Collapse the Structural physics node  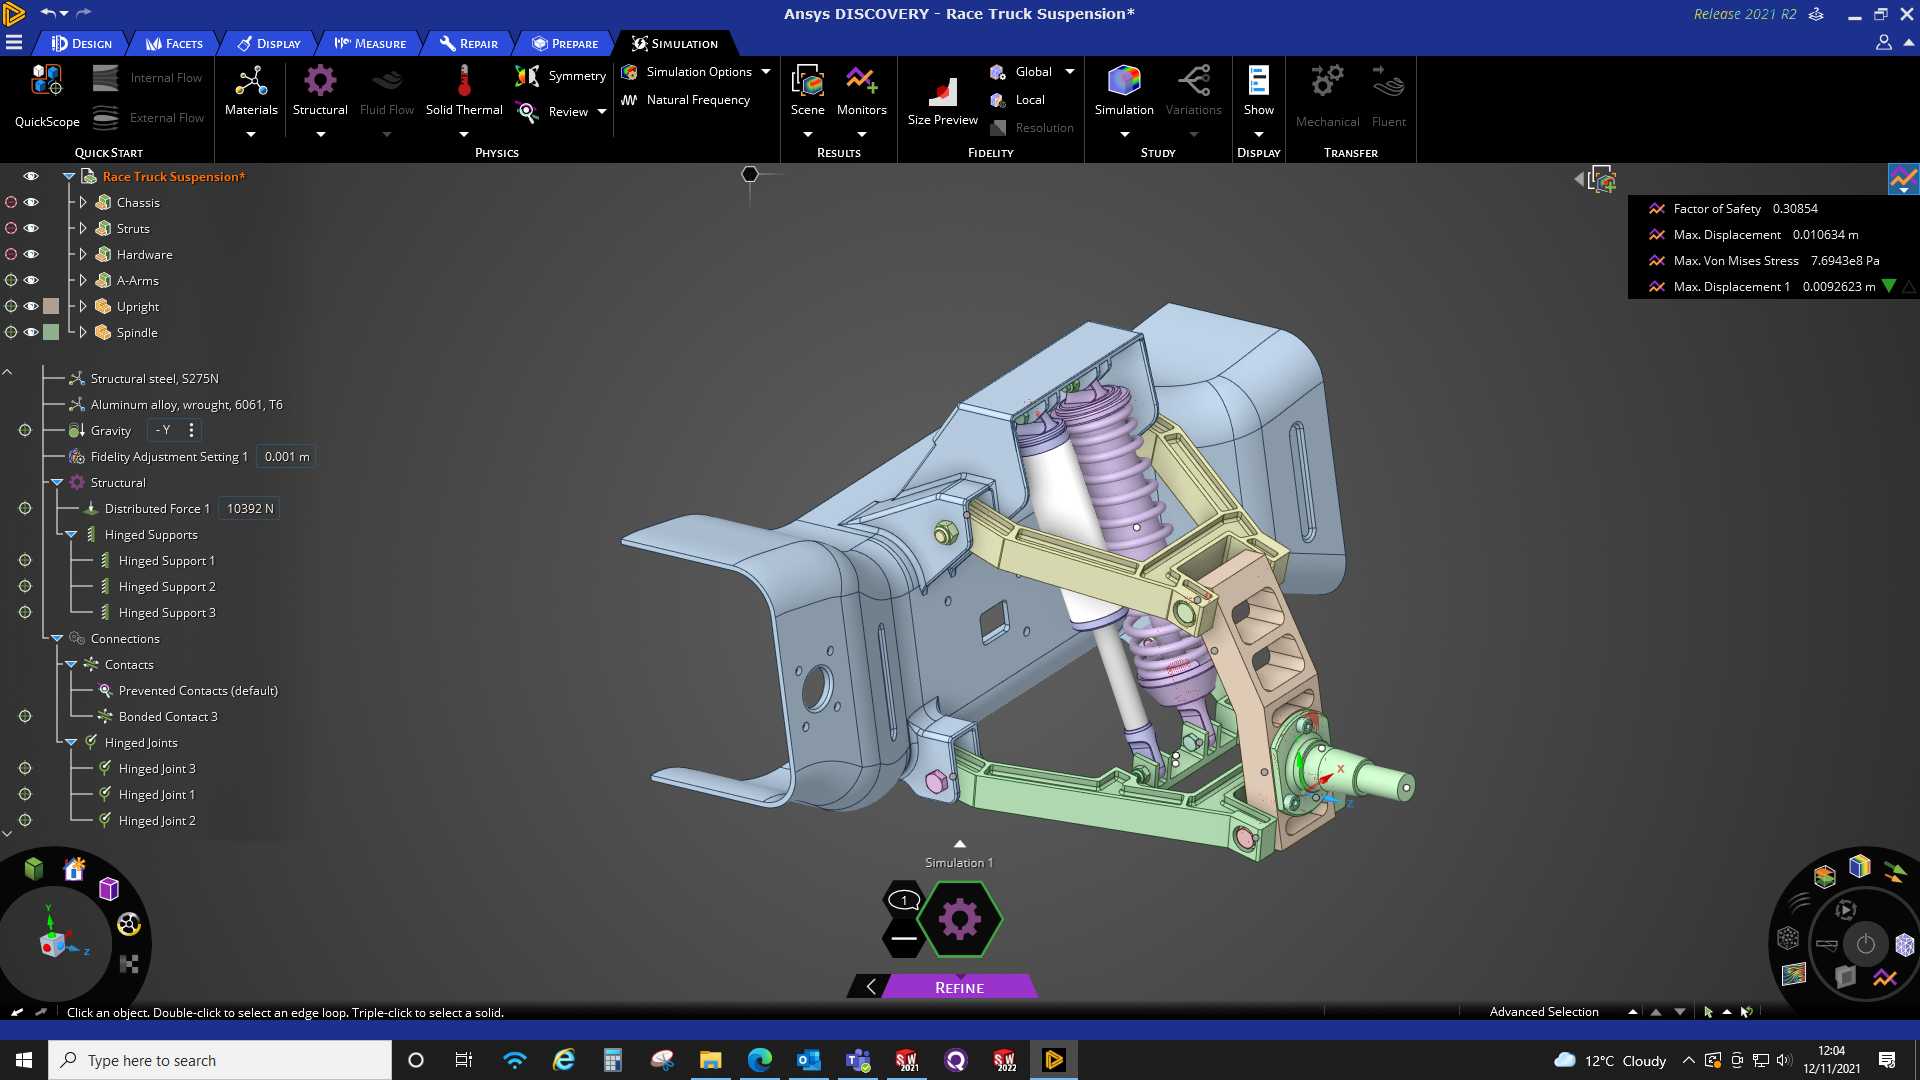(57, 482)
